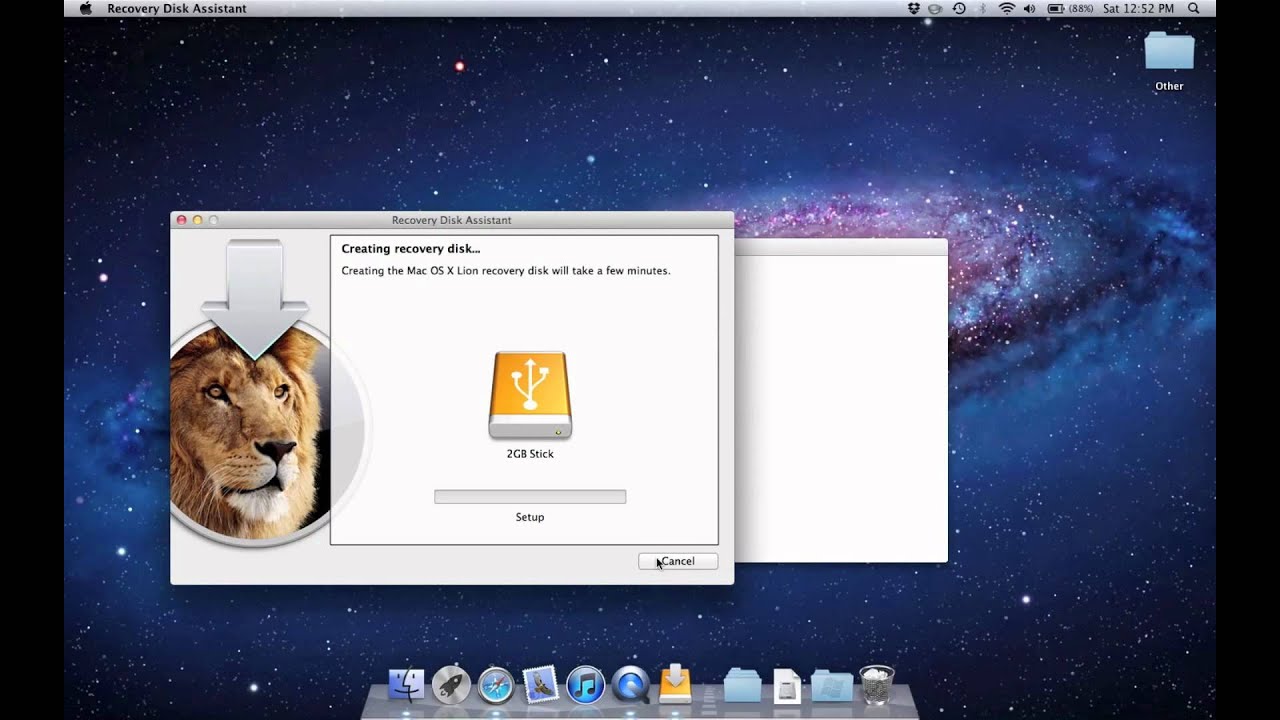This screenshot has height=720, width=1280.
Task: Click the 2GB Stick USB drive icon
Action: (530, 395)
